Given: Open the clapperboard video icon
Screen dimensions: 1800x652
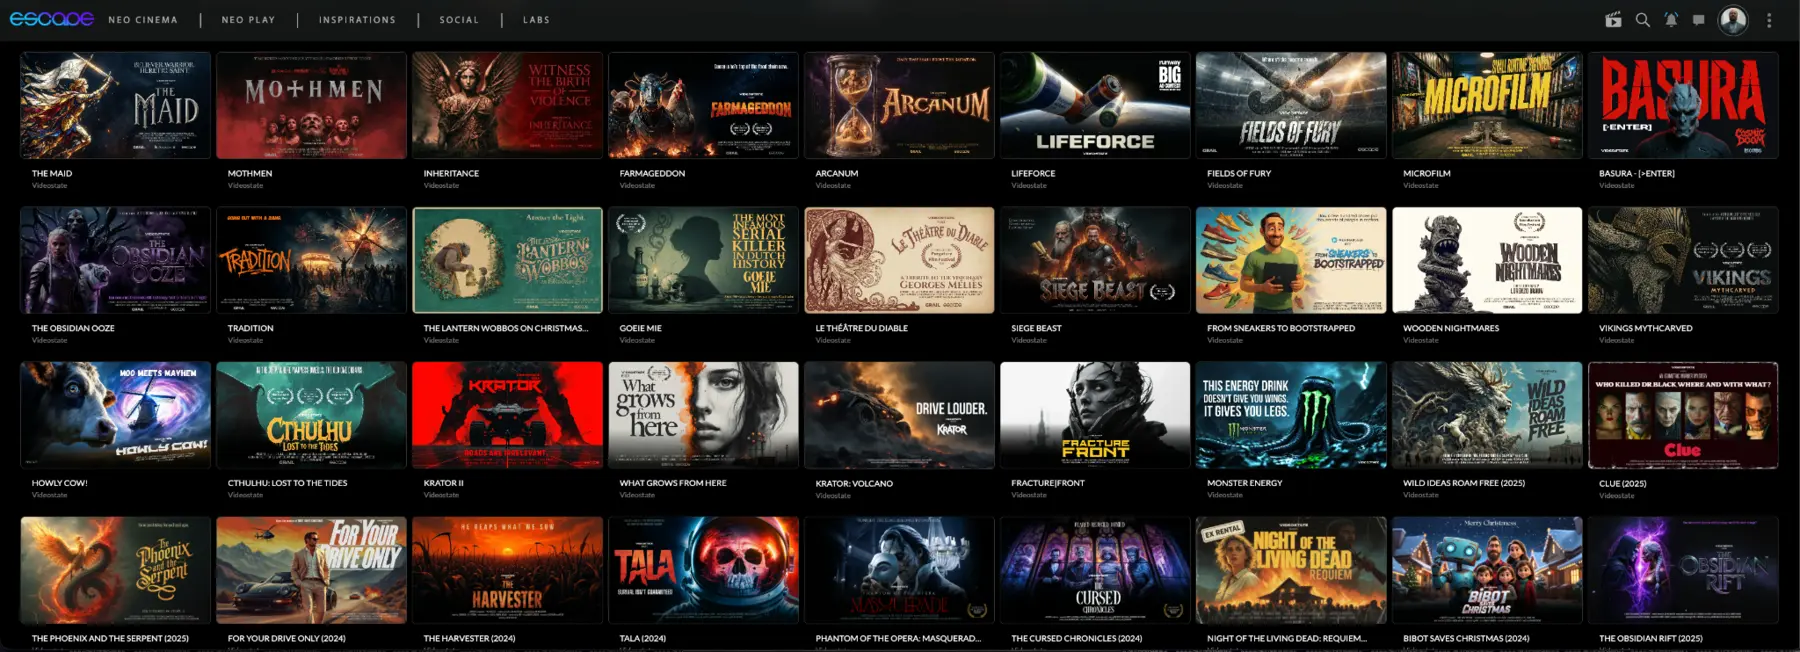Looking at the screenshot, I should pyautogui.click(x=1613, y=20).
